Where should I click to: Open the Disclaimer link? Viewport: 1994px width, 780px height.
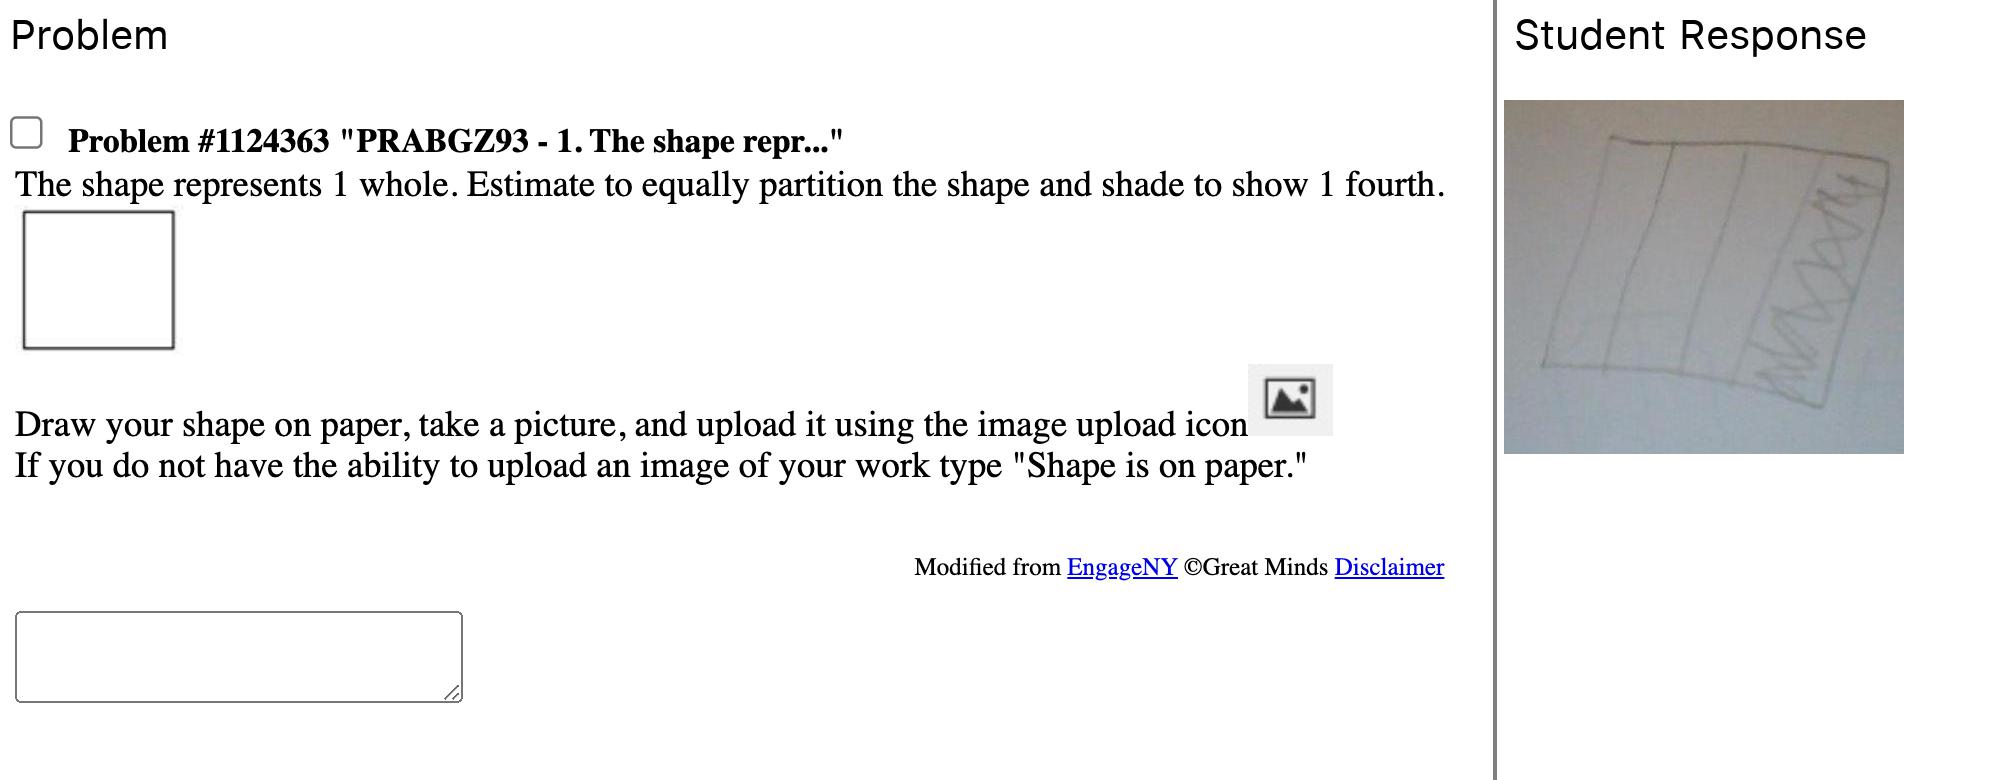pyautogui.click(x=1388, y=567)
